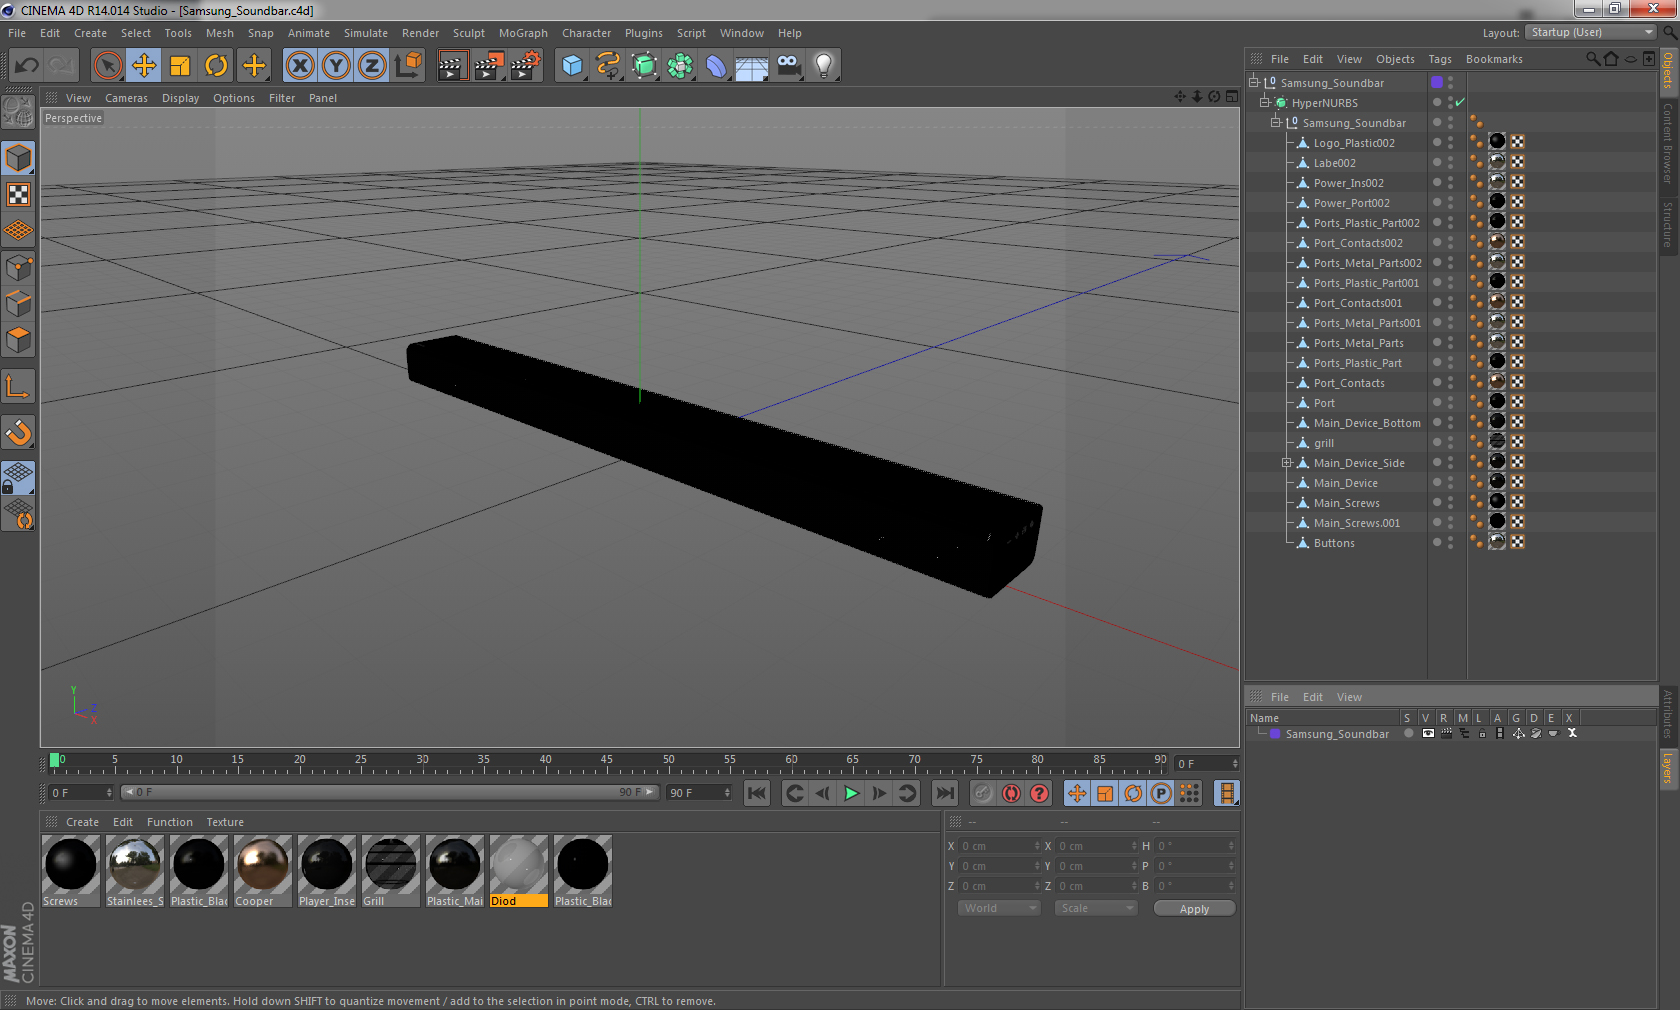The height and width of the screenshot is (1010, 1680).
Task: Collapse the HyperNURBS tree node
Action: coord(1264,102)
